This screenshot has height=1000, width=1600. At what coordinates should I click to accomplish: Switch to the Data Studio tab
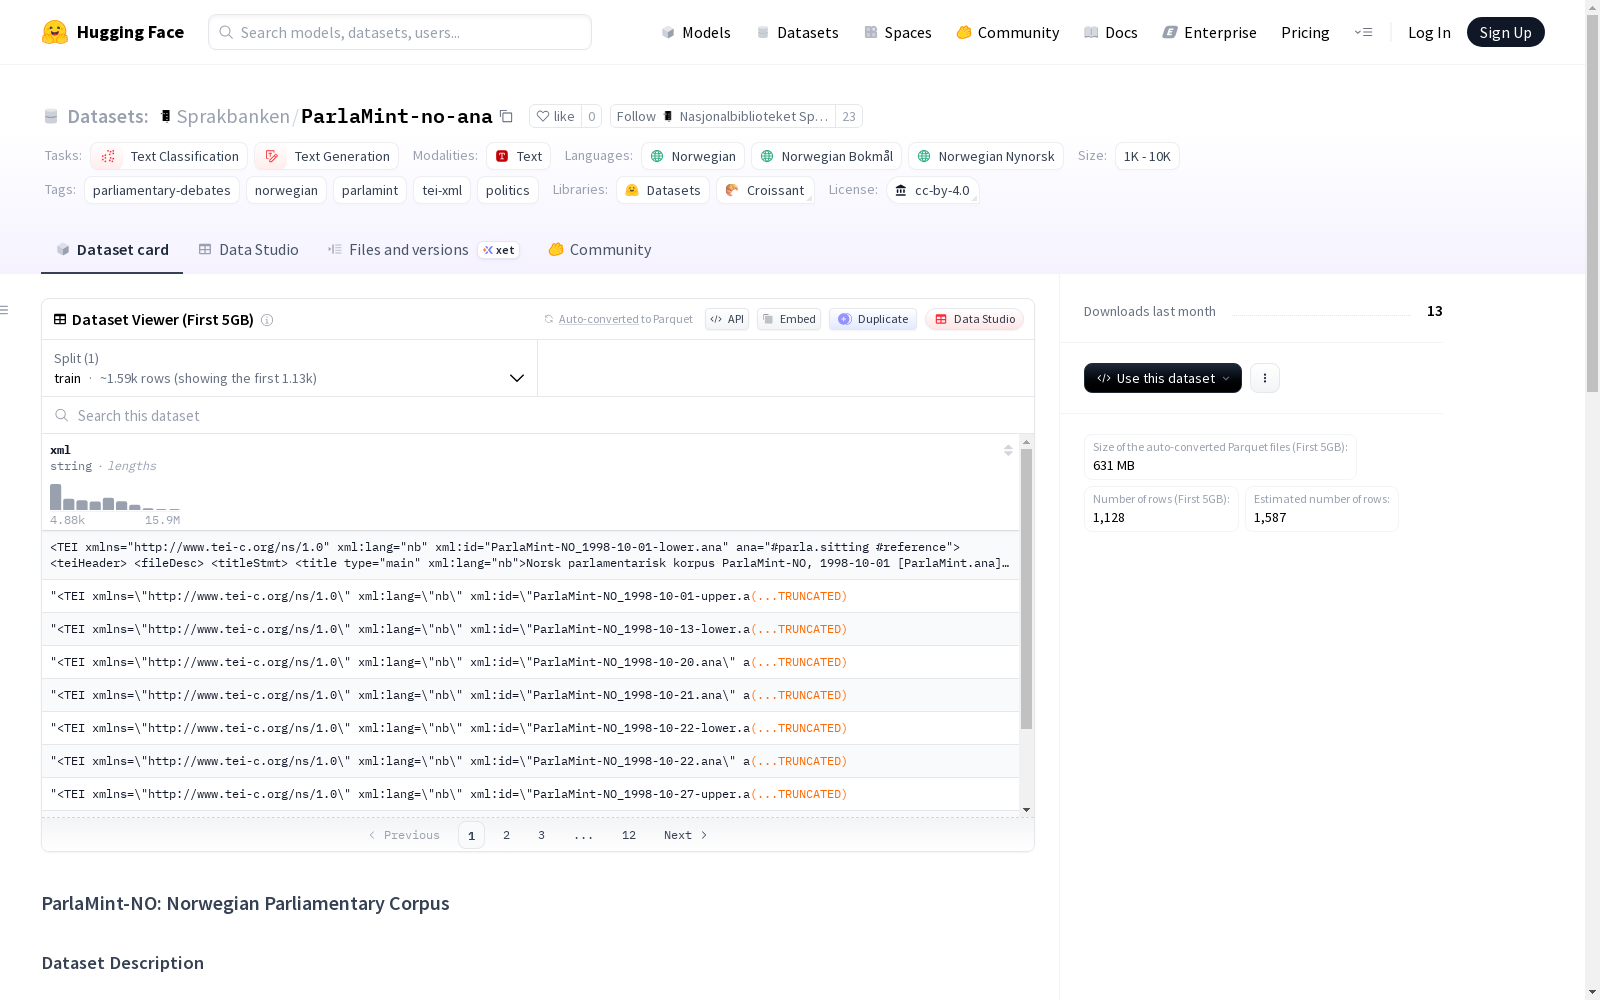(x=248, y=250)
